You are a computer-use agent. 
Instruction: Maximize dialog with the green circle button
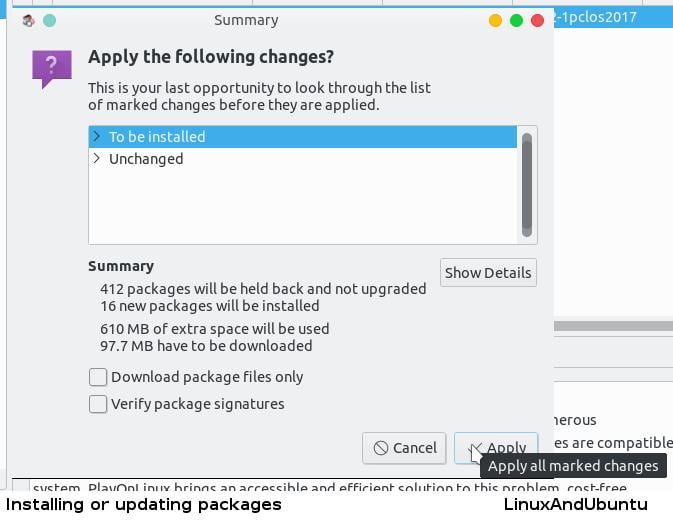[x=517, y=20]
